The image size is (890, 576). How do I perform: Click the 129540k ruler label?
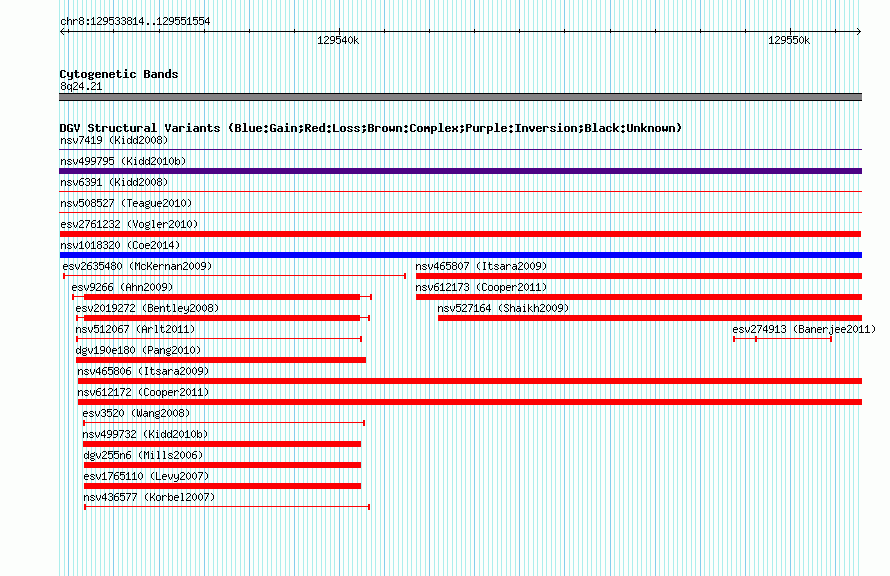click(338, 40)
